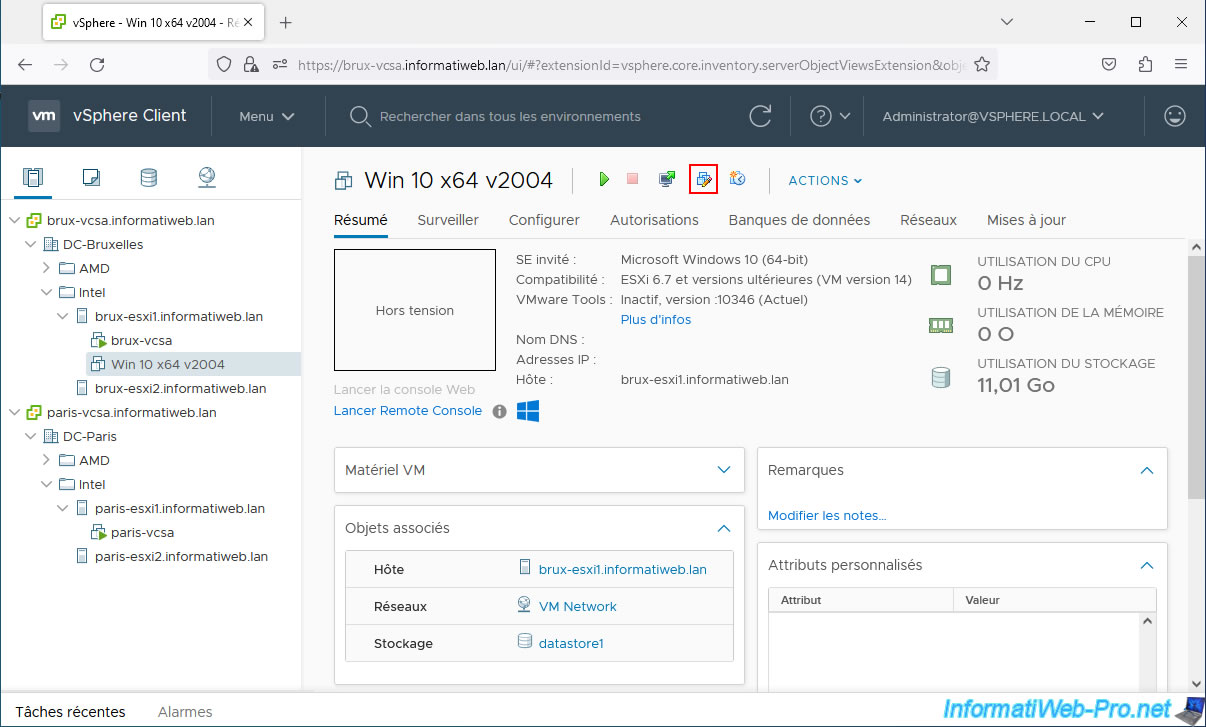Select brux-vcsa VM in the tree
Screen dimensions: 1206x727
[x=141, y=340]
